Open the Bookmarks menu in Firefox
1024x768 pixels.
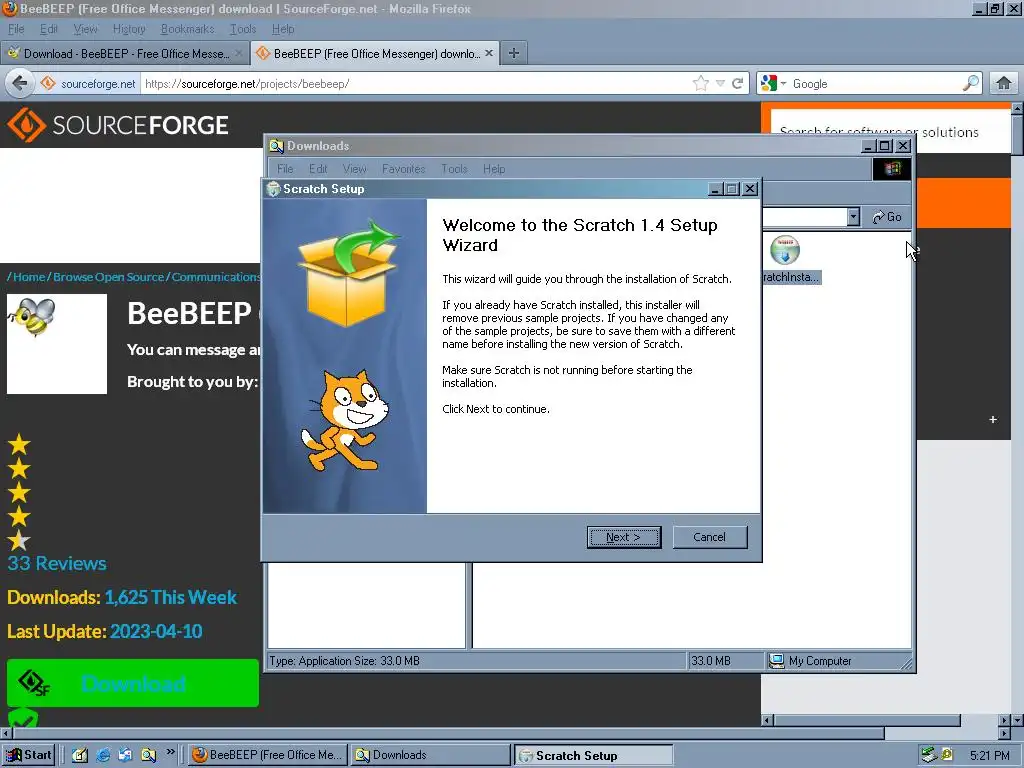187,29
